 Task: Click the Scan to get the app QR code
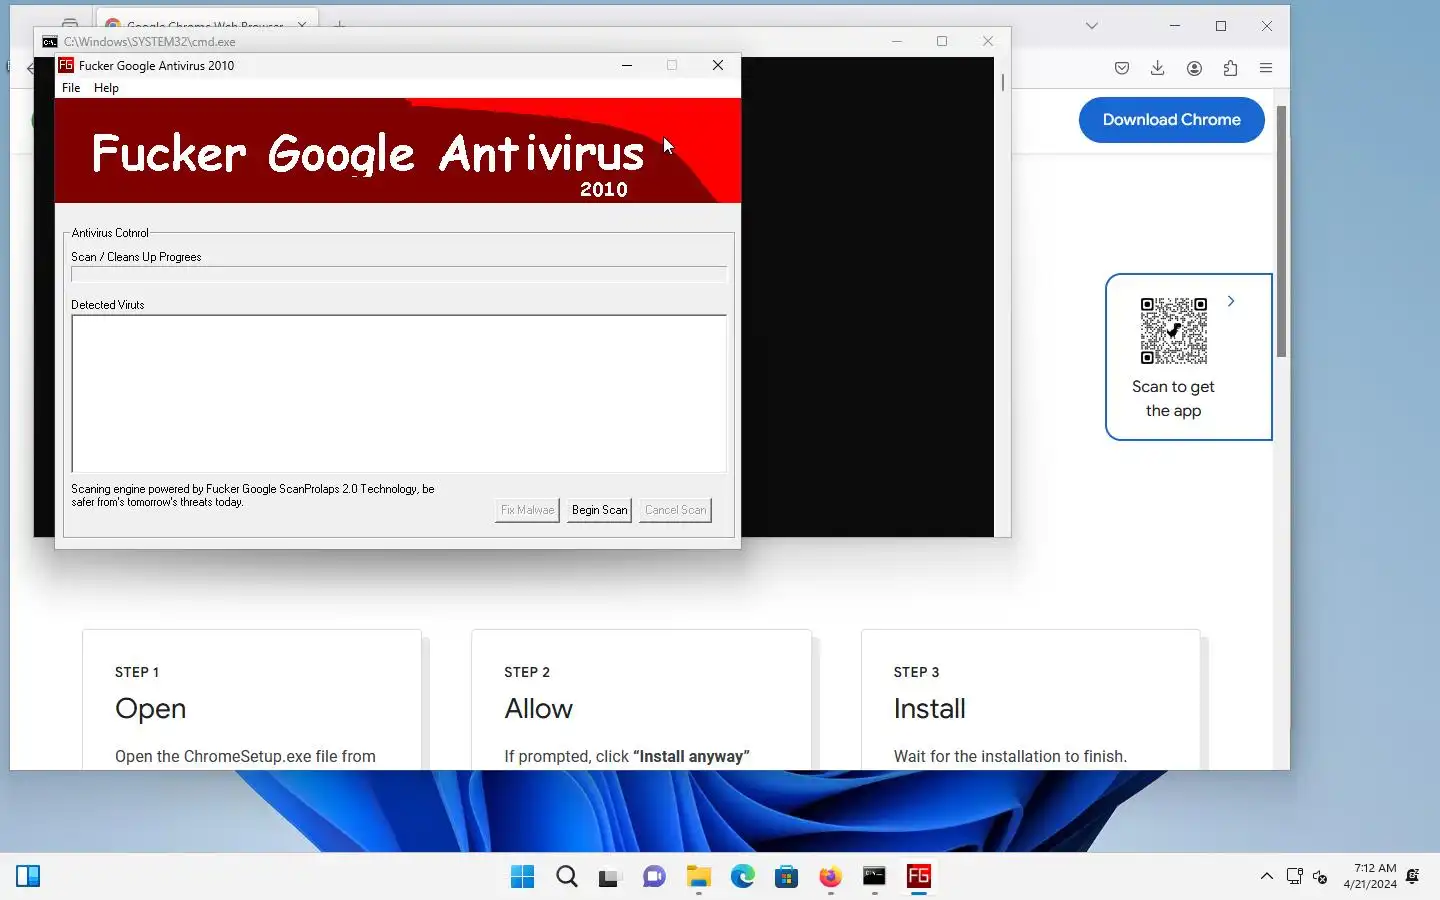point(1174,331)
